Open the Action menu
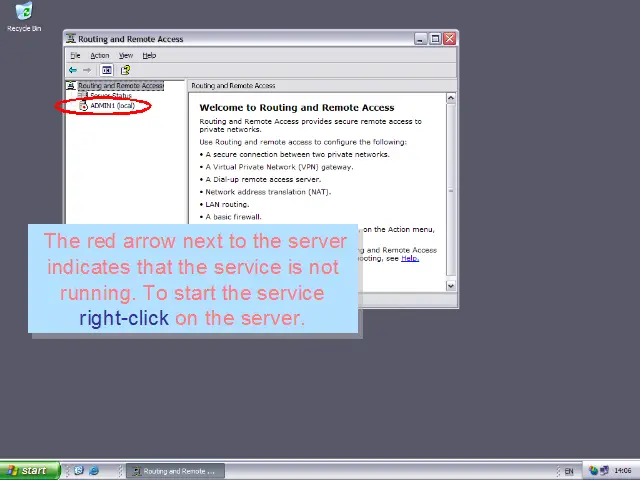Image resolution: width=640 pixels, height=480 pixels. pos(99,56)
